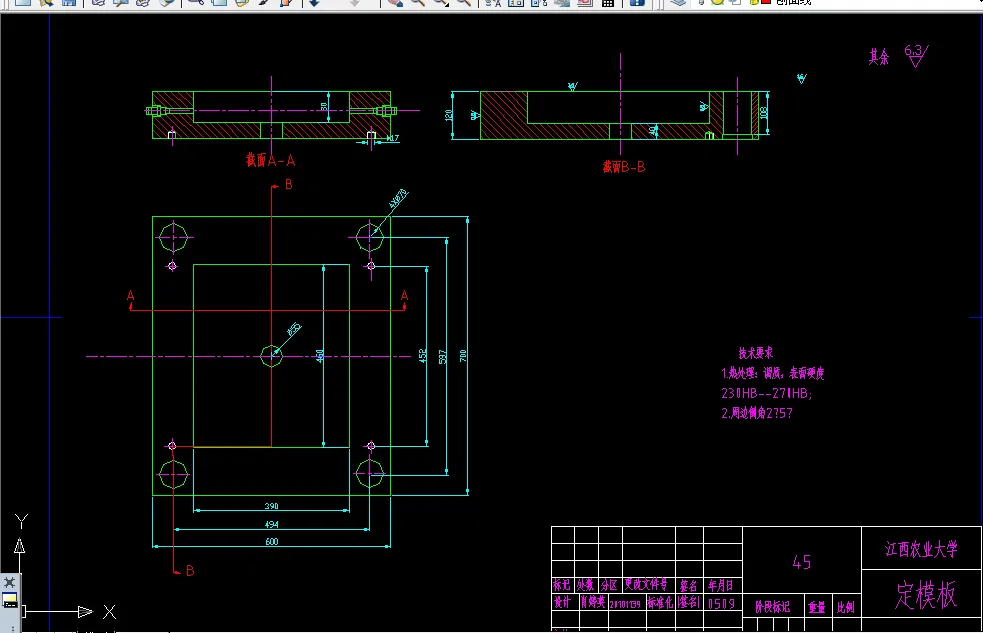This screenshot has width=983, height=633.
Task: Select the 600 overall width dimension
Action: click(271, 541)
